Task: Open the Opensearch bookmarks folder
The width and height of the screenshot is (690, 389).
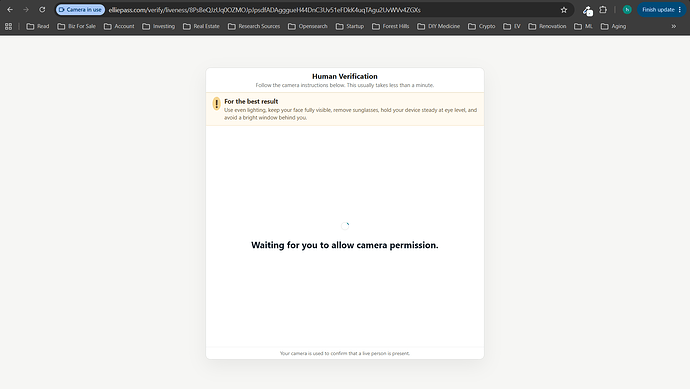Action: point(308,26)
